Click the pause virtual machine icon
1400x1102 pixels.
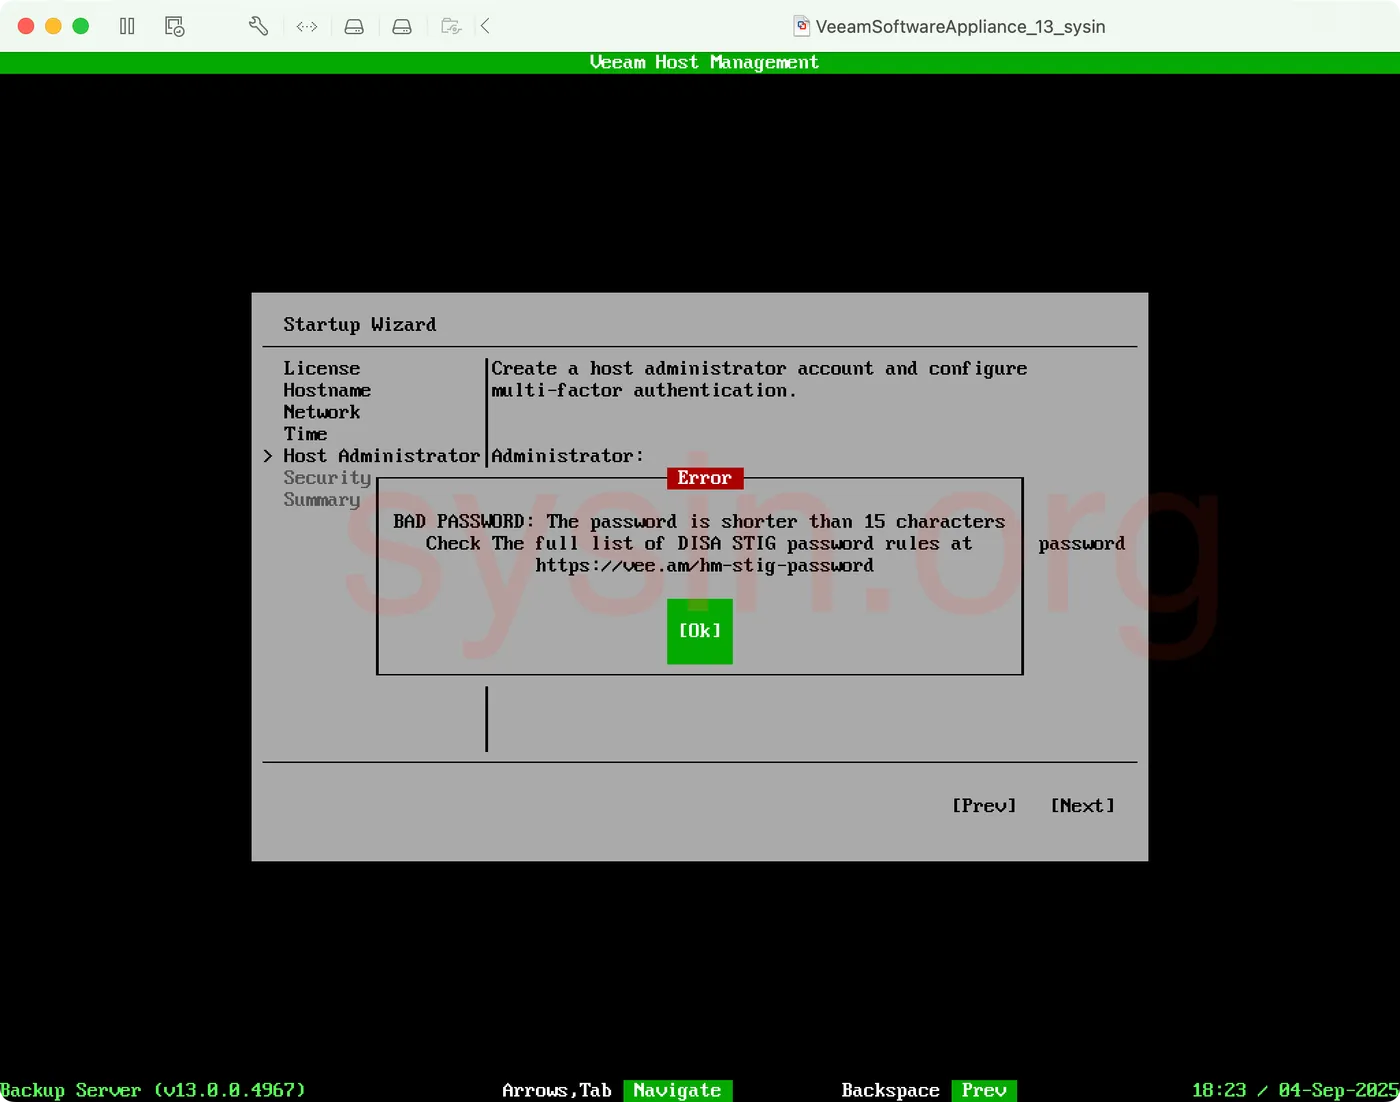(x=127, y=26)
